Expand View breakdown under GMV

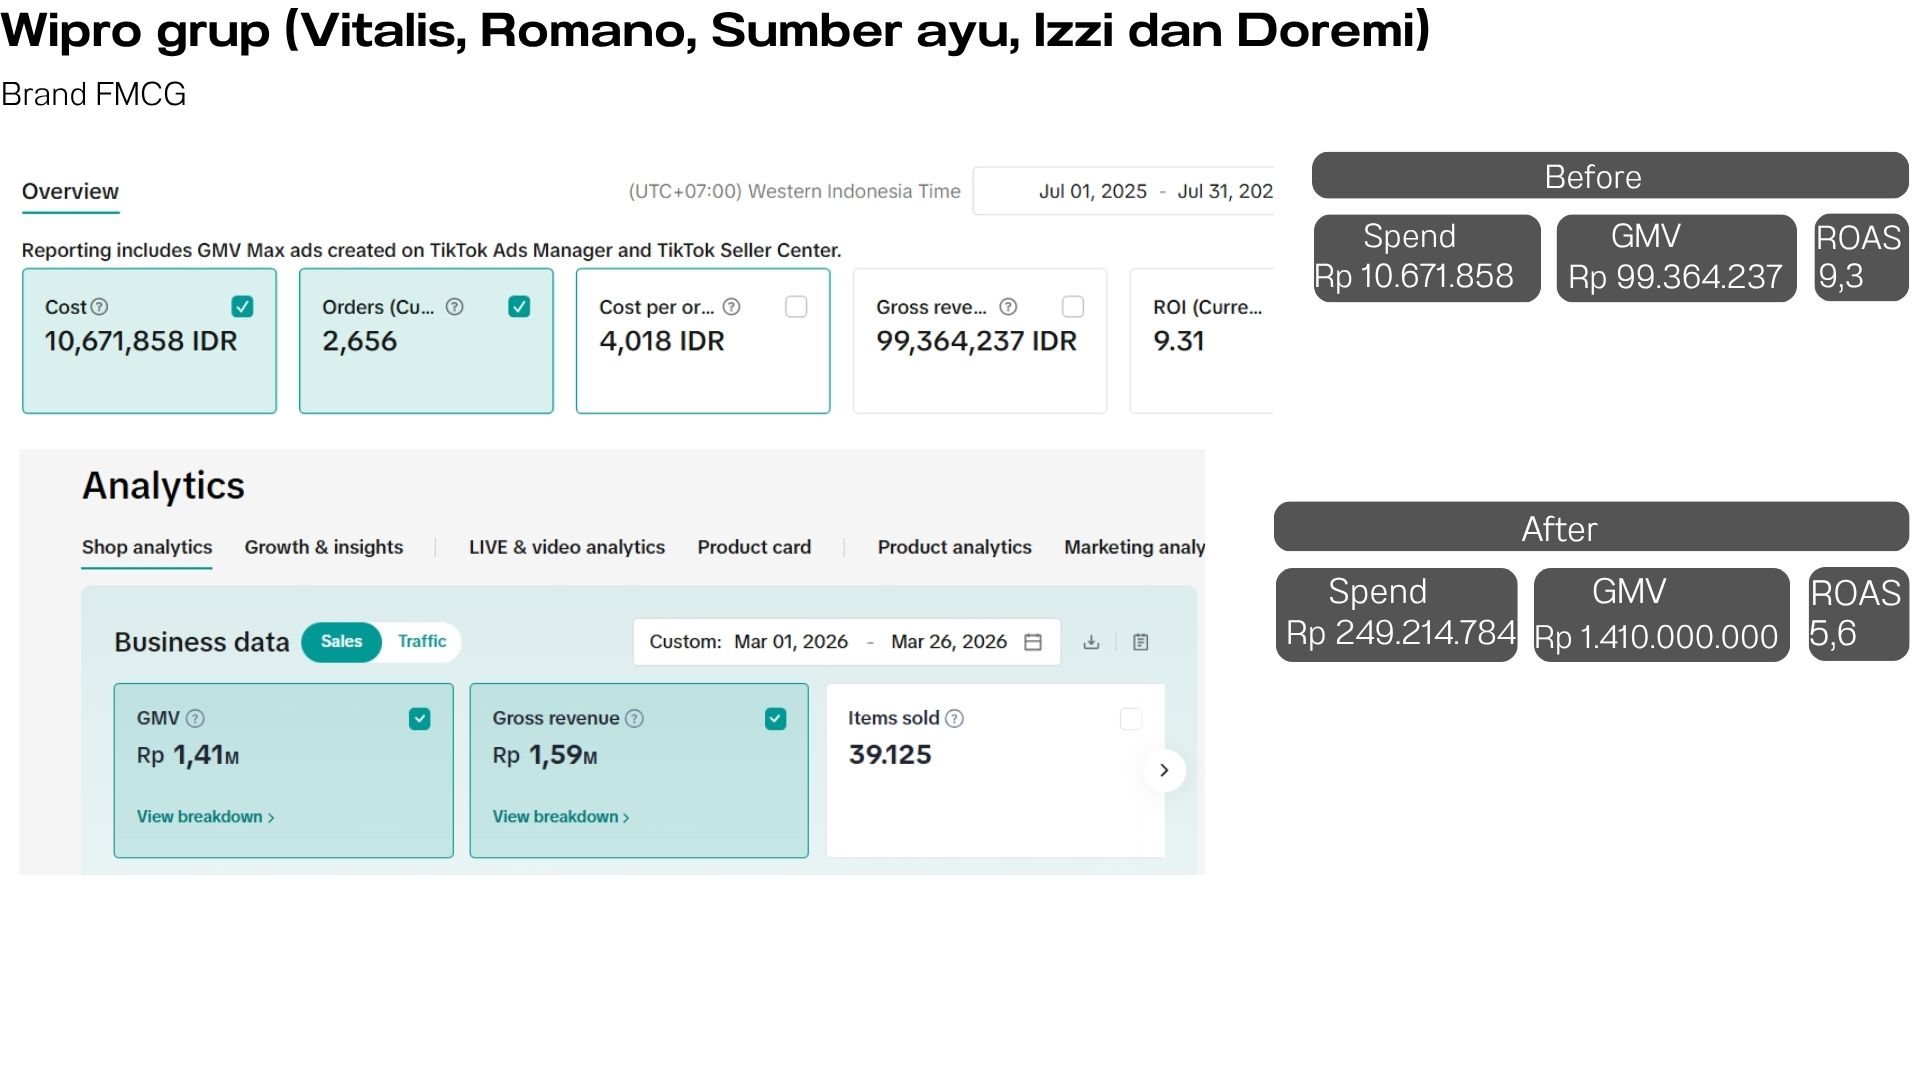205,817
